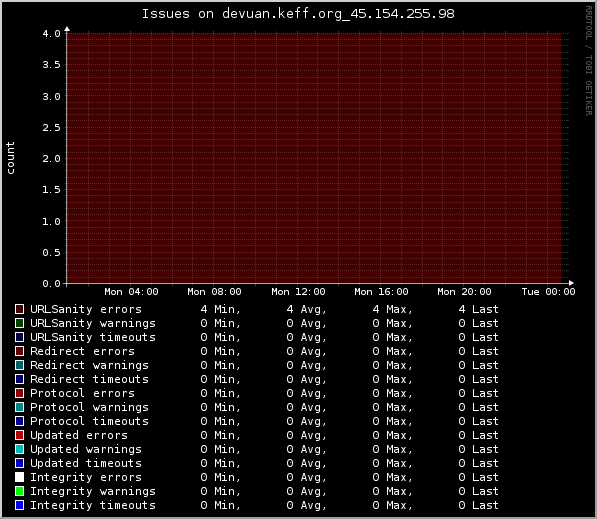Click the Redirect warnings teal swatch
This screenshot has height=519, width=597.
click(19, 365)
